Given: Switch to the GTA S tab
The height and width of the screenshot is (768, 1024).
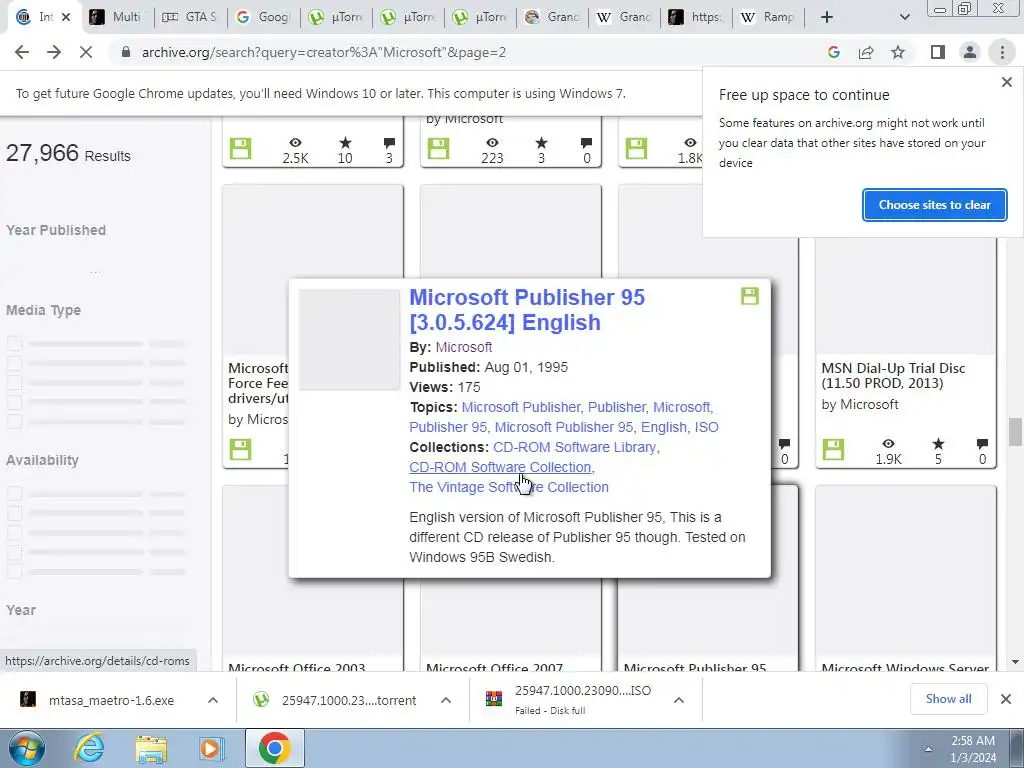Looking at the screenshot, I should click(191, 17).
